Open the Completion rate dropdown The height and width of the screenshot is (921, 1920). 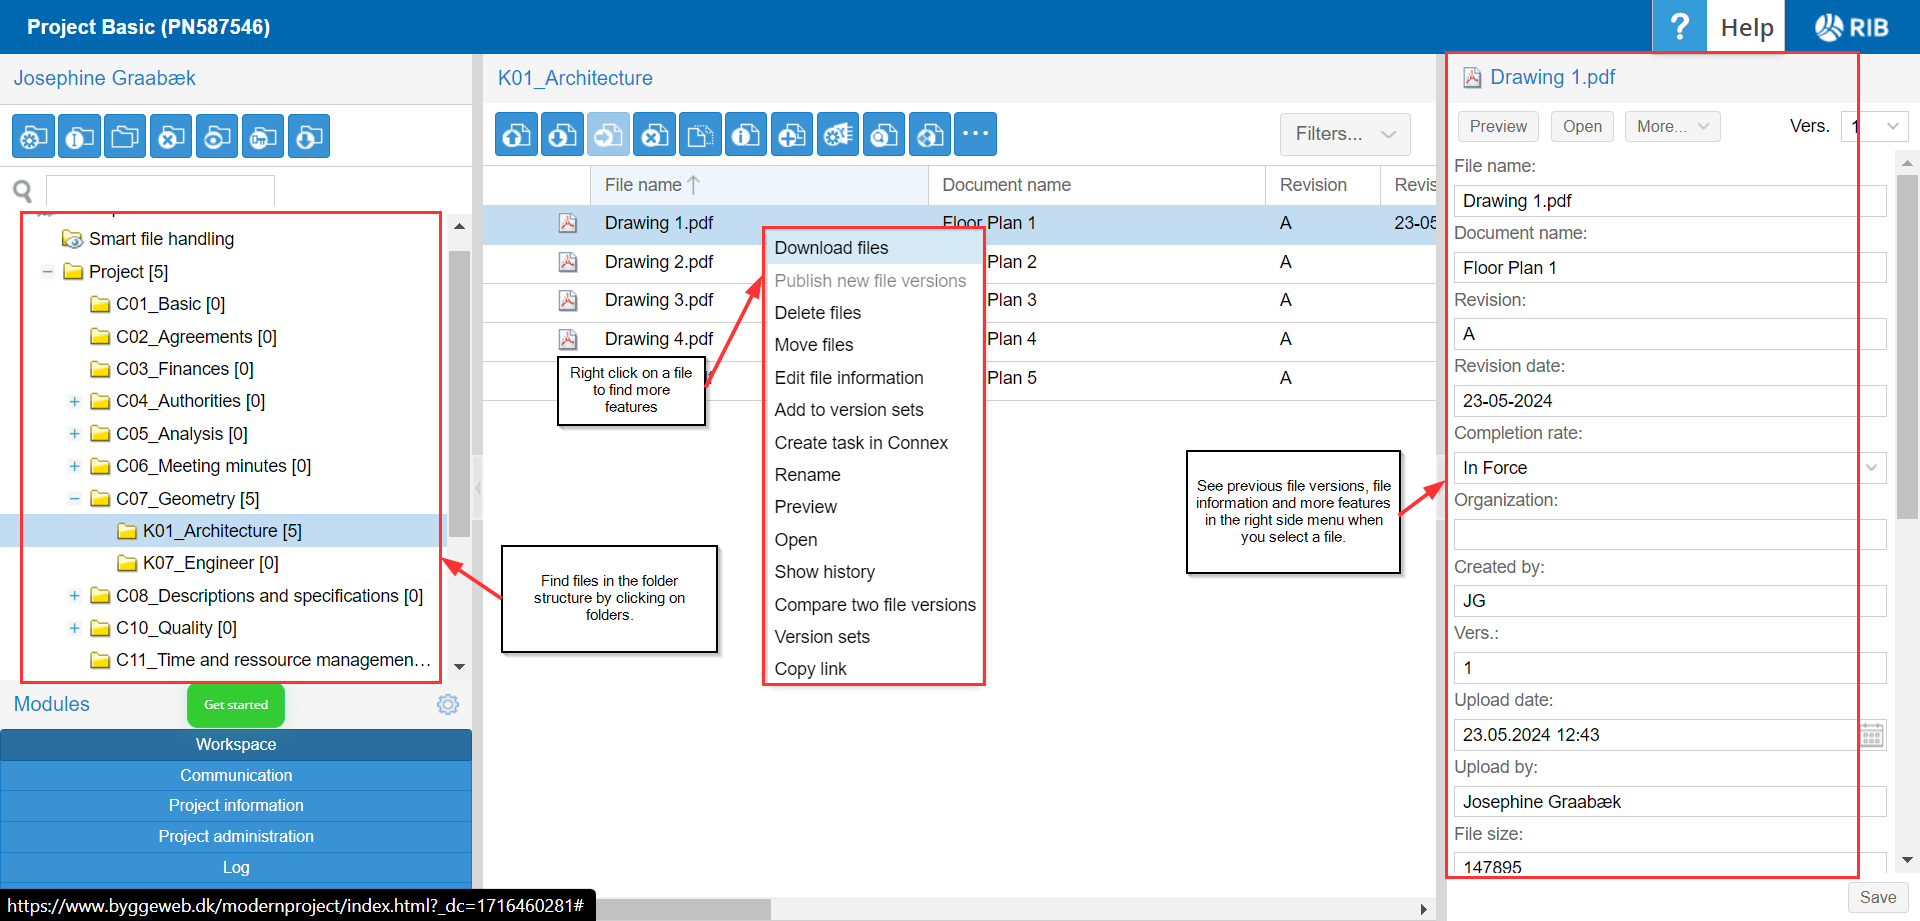pos(1871,468)
